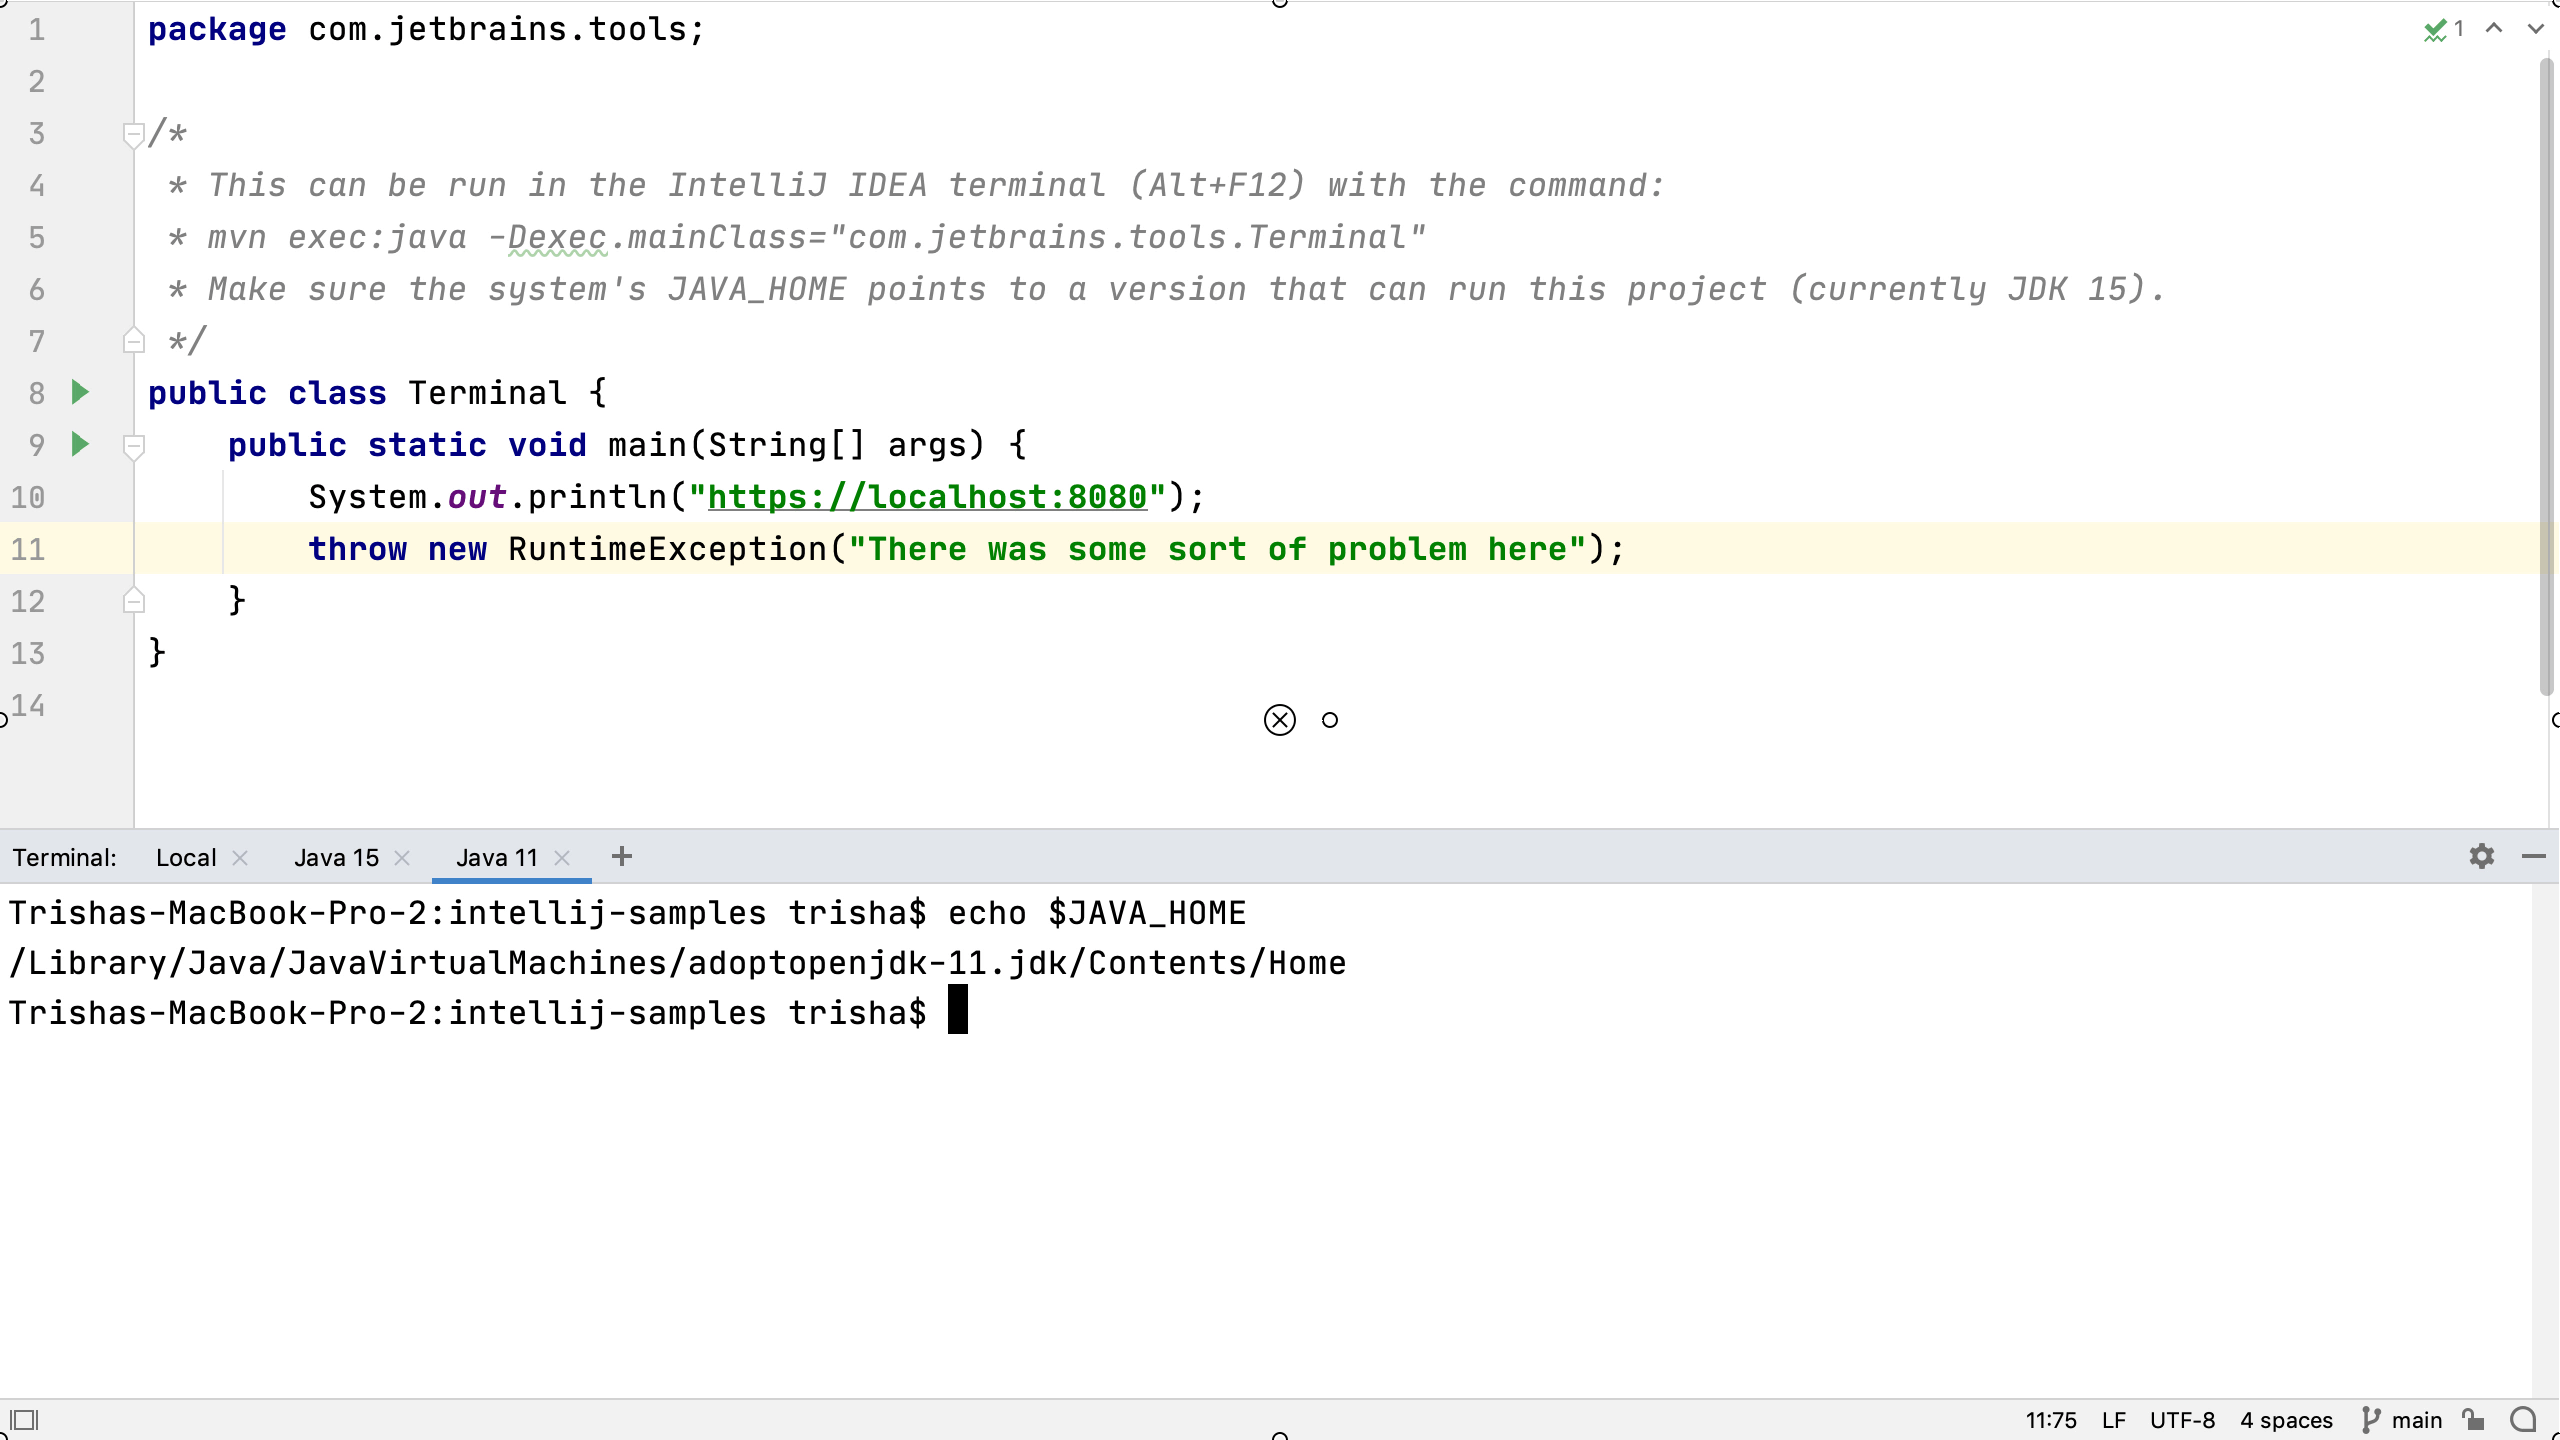The image size is (2560, 1440).
Task: Close the Java 11 terminal tab
Action: pyautogui.click(x=561, y=857)
